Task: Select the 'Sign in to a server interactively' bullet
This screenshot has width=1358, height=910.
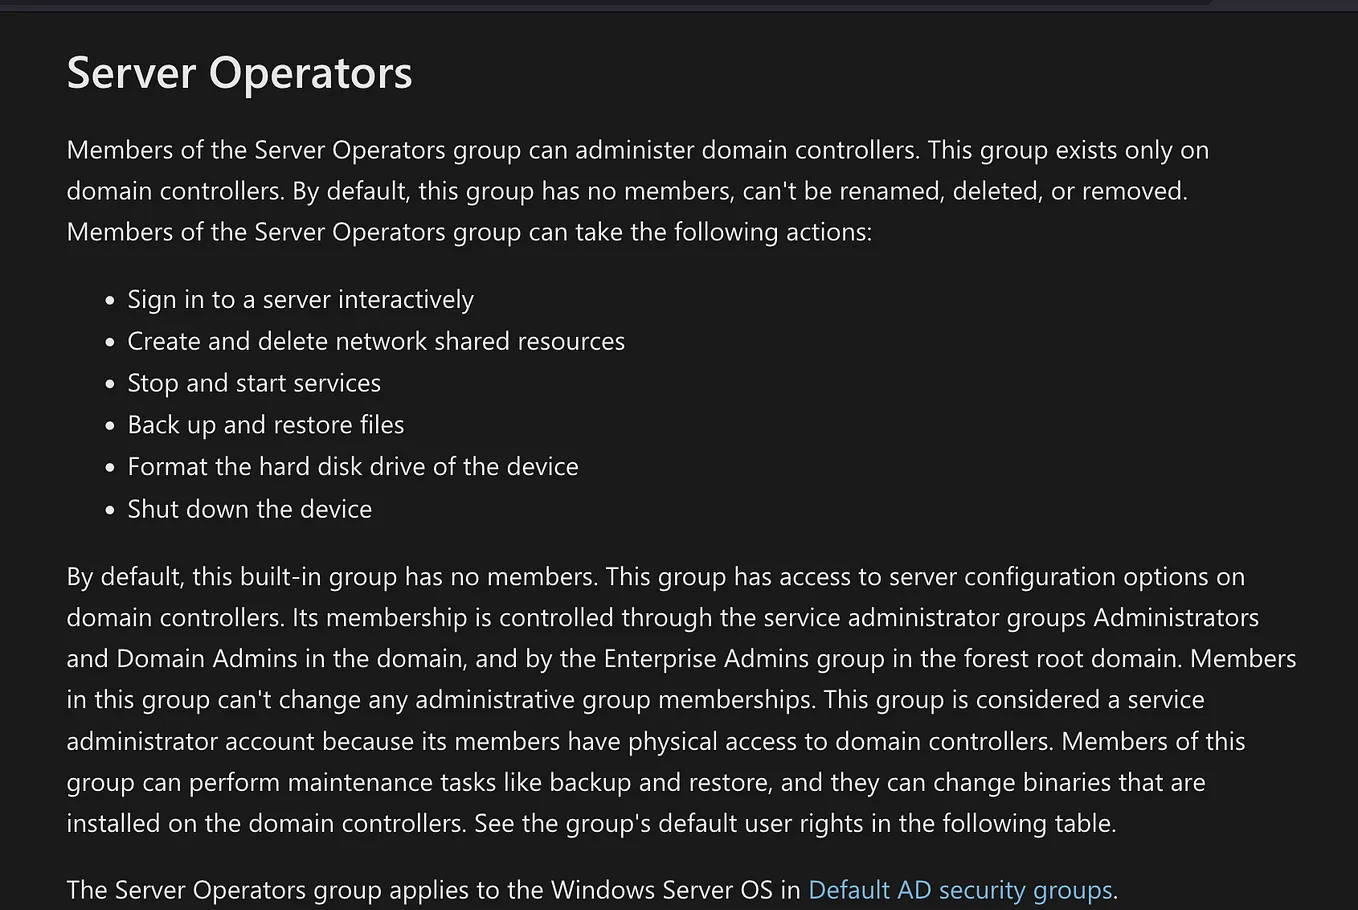Action: 300,300
